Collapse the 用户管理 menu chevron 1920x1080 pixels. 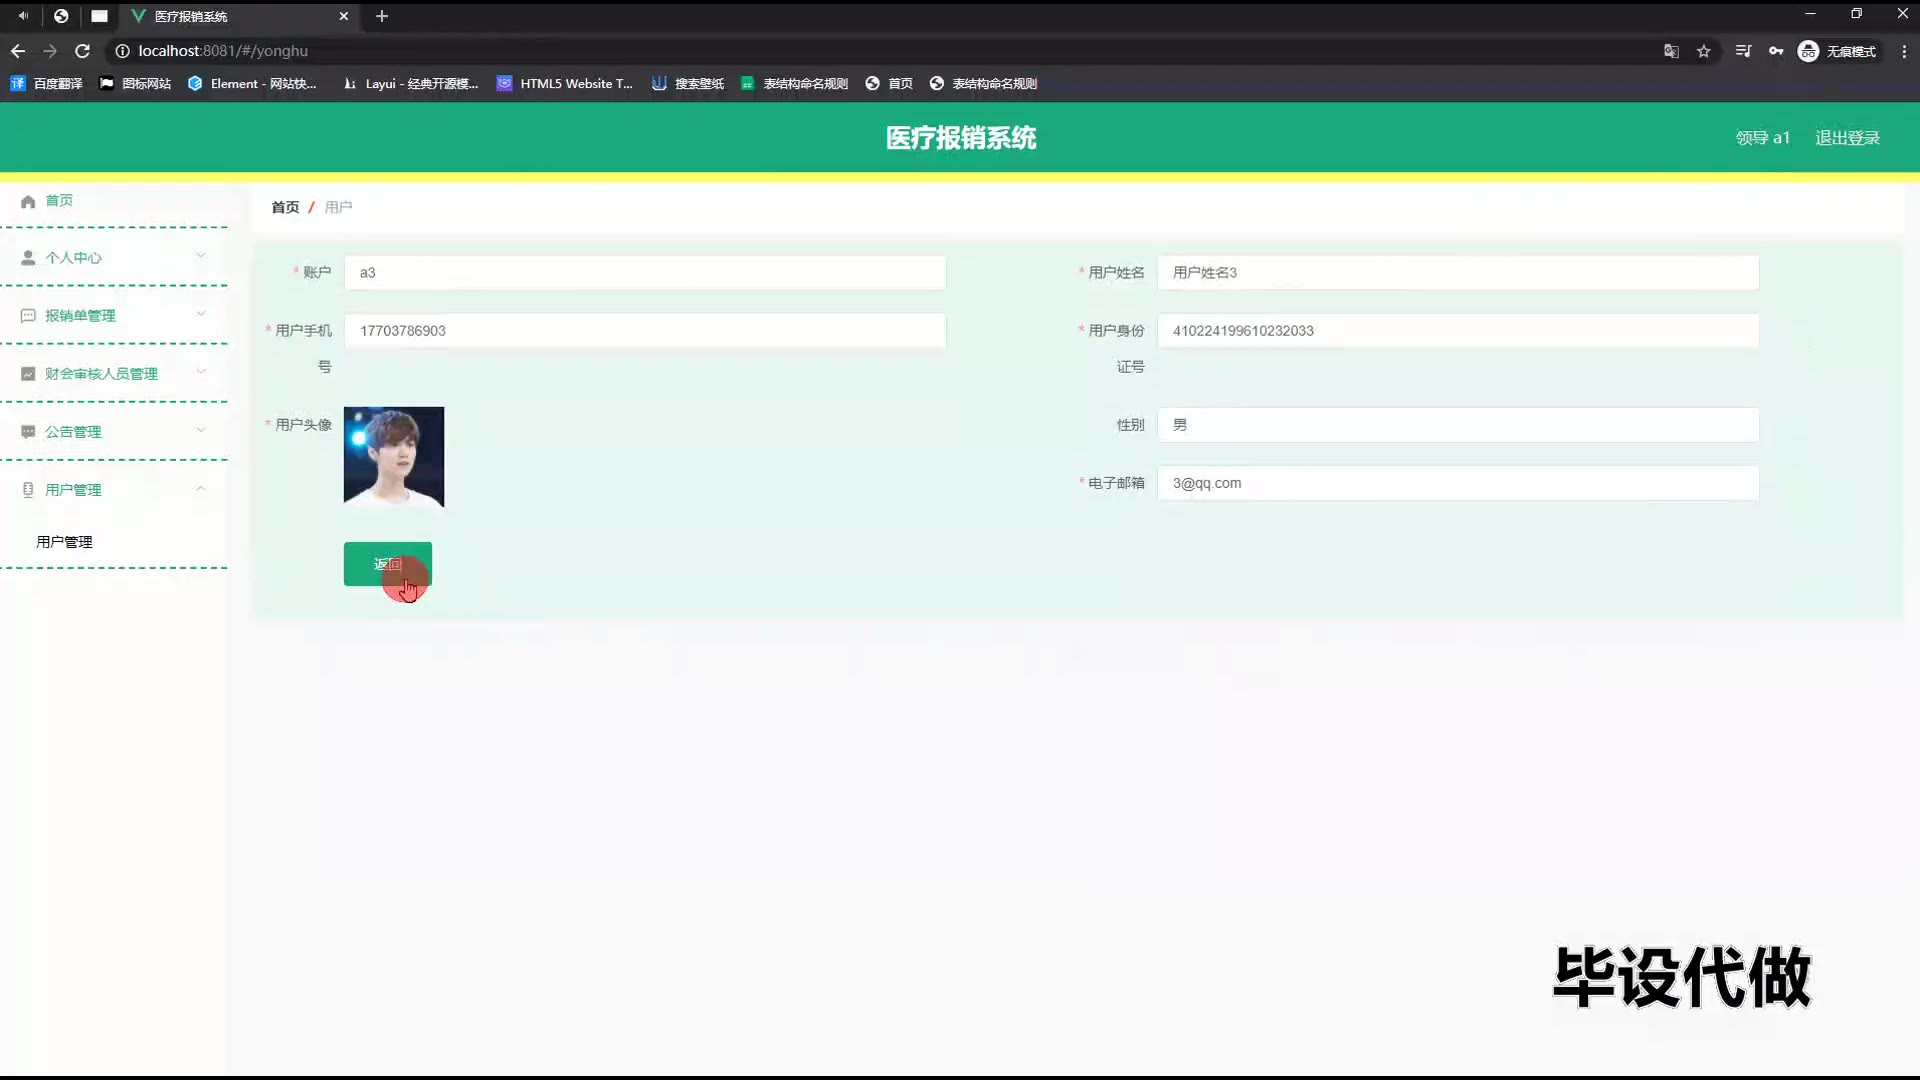(x=201, y=489)
